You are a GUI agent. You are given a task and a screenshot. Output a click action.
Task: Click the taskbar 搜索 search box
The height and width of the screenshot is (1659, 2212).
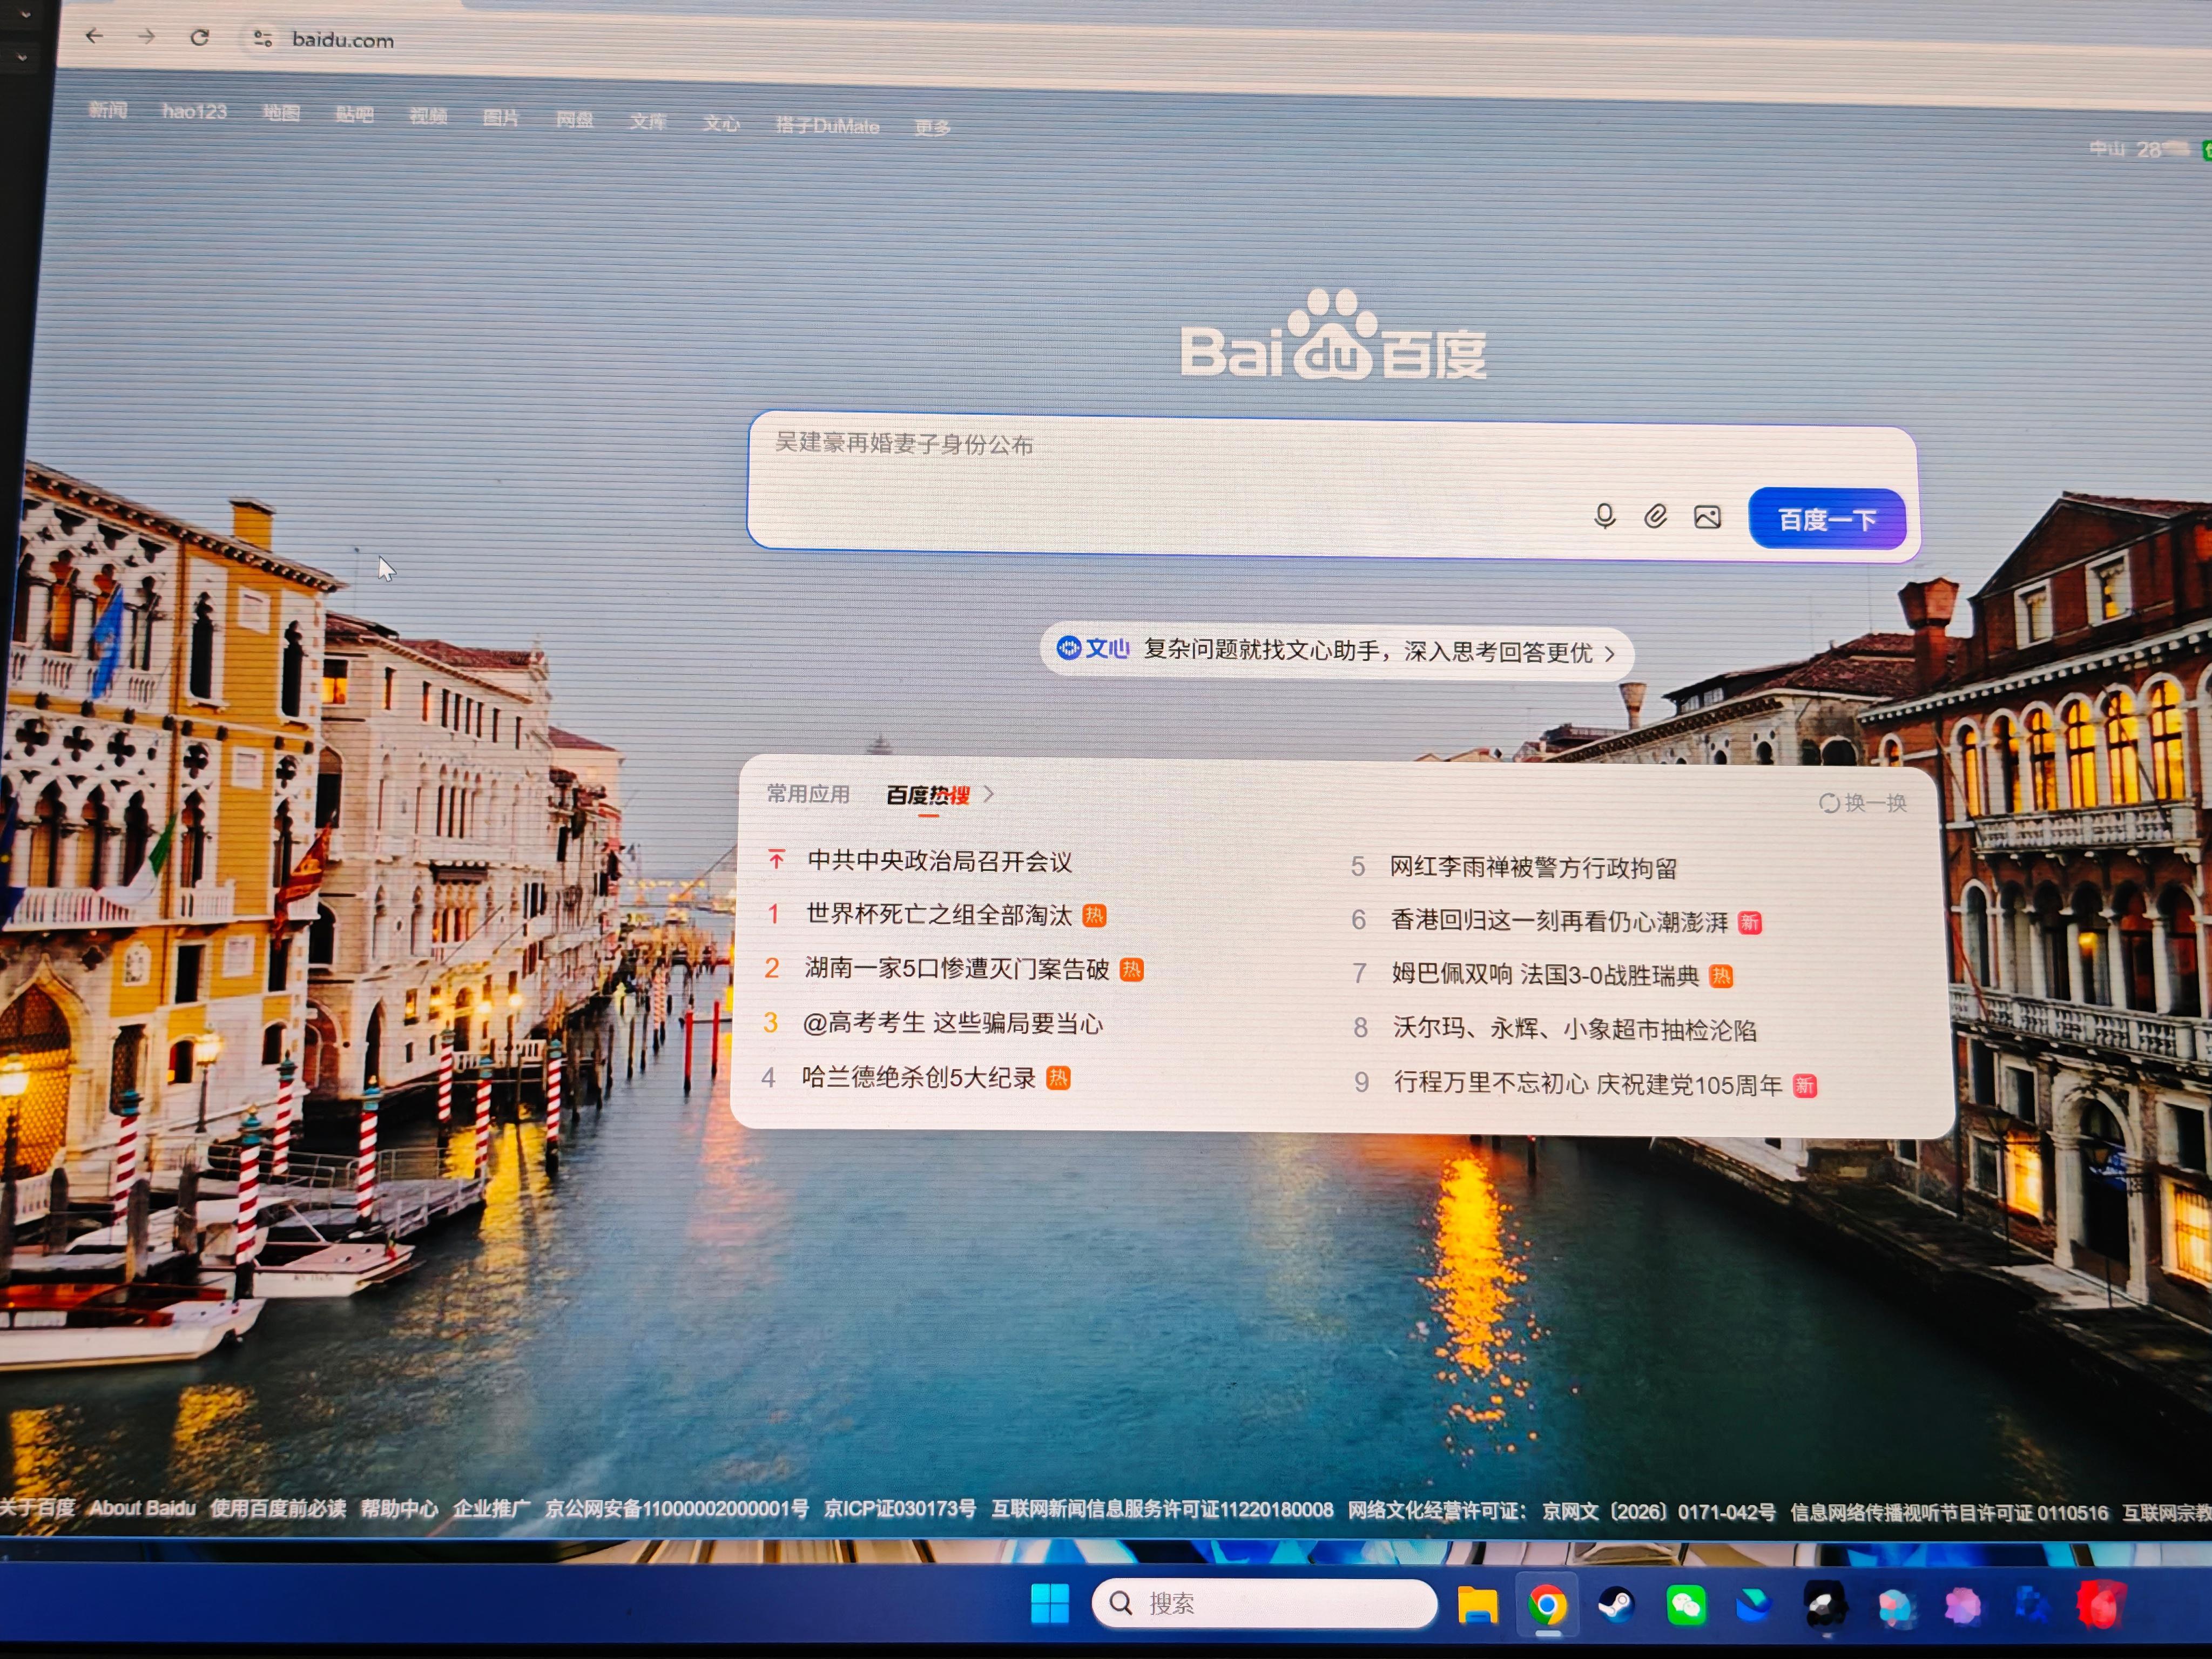pyautogui.click(x=1264, y=1603)
